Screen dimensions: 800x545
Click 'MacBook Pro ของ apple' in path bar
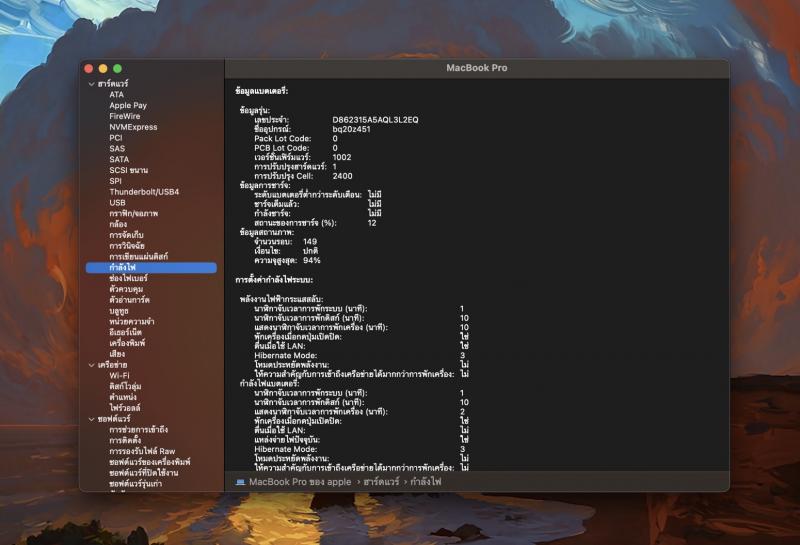300,482
